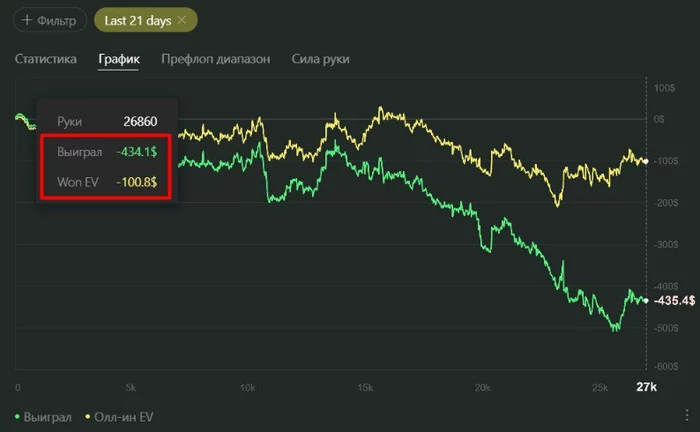Click the 15k mark on the x-axis
Viewport: 700px width, 432px height.
click(x=367, y=387)
